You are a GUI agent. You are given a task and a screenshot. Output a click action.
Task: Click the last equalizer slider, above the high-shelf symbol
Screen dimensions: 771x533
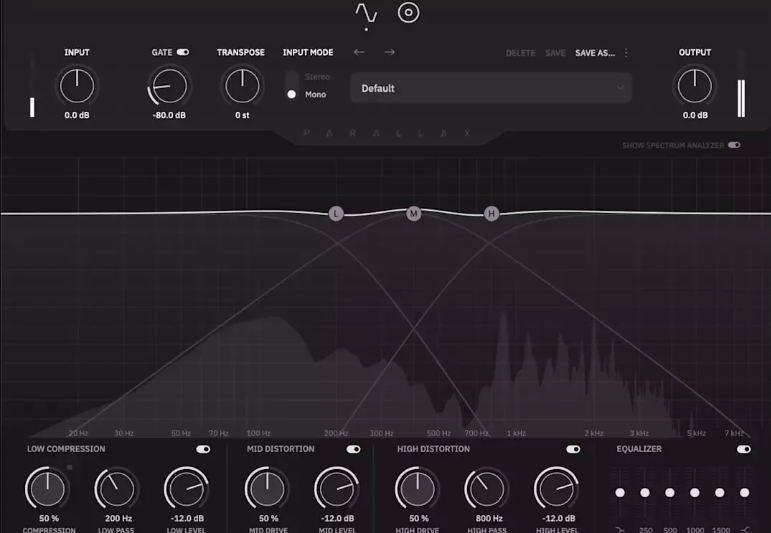tap(744, 493)
